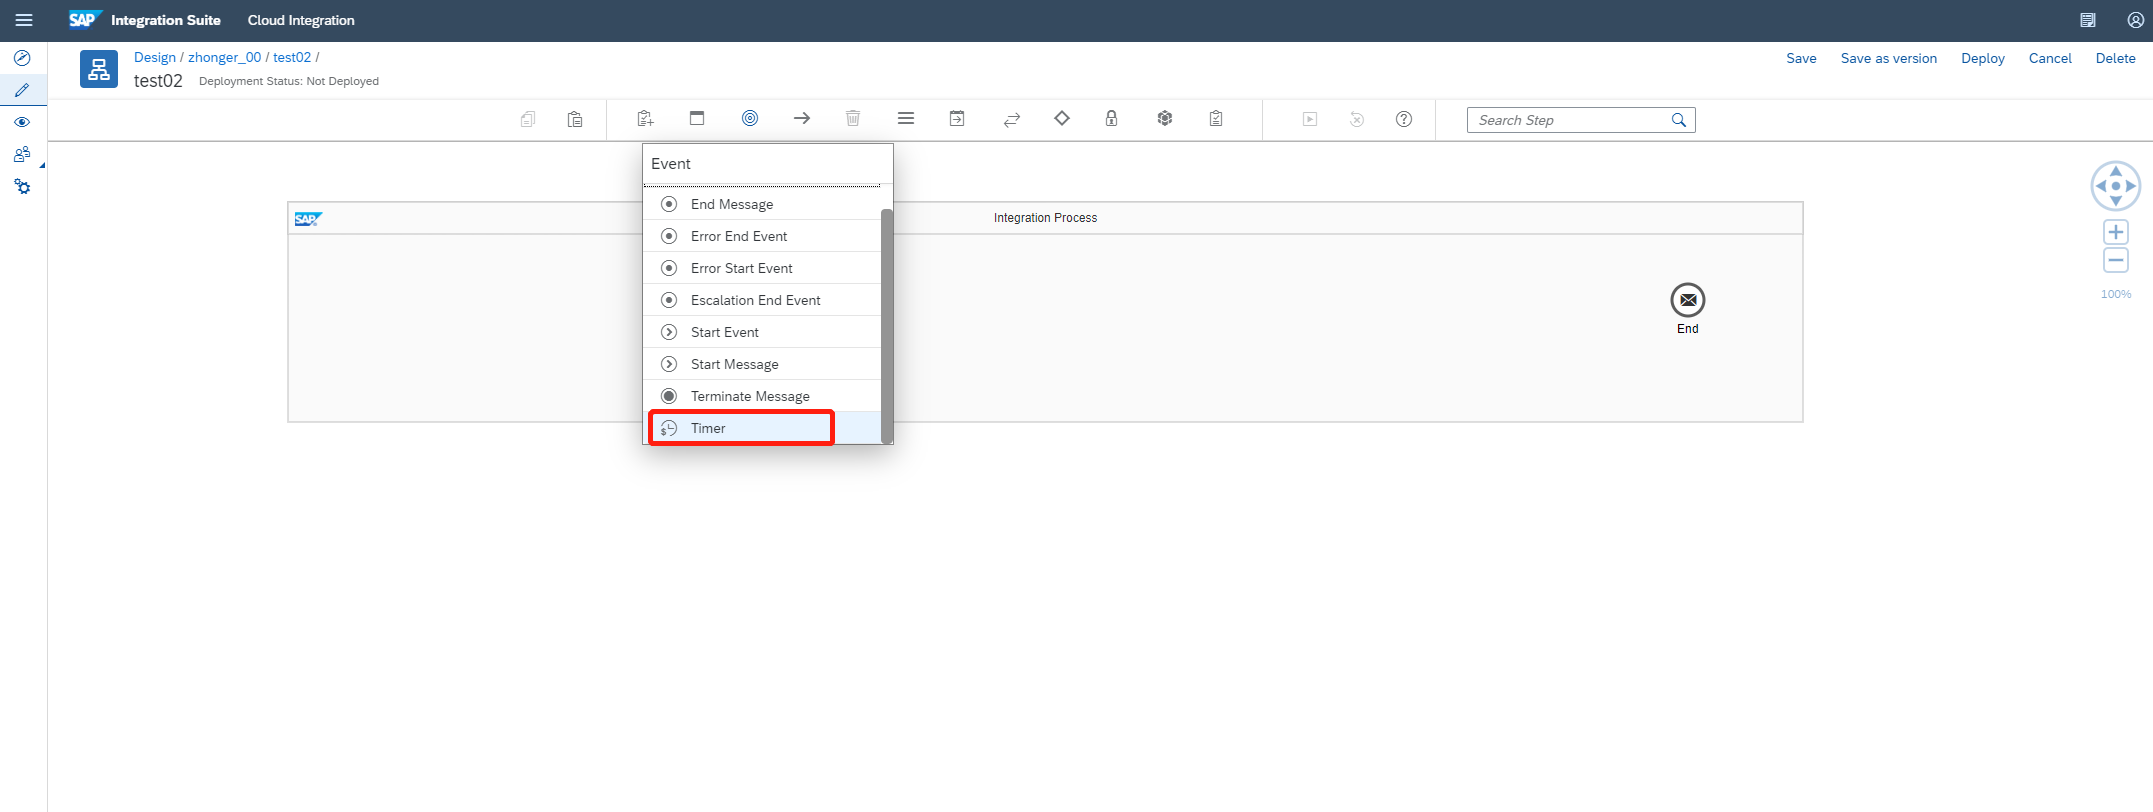2153x812 pixels.
Task: Click the SAP logo in header
Action: click(85, 19)
